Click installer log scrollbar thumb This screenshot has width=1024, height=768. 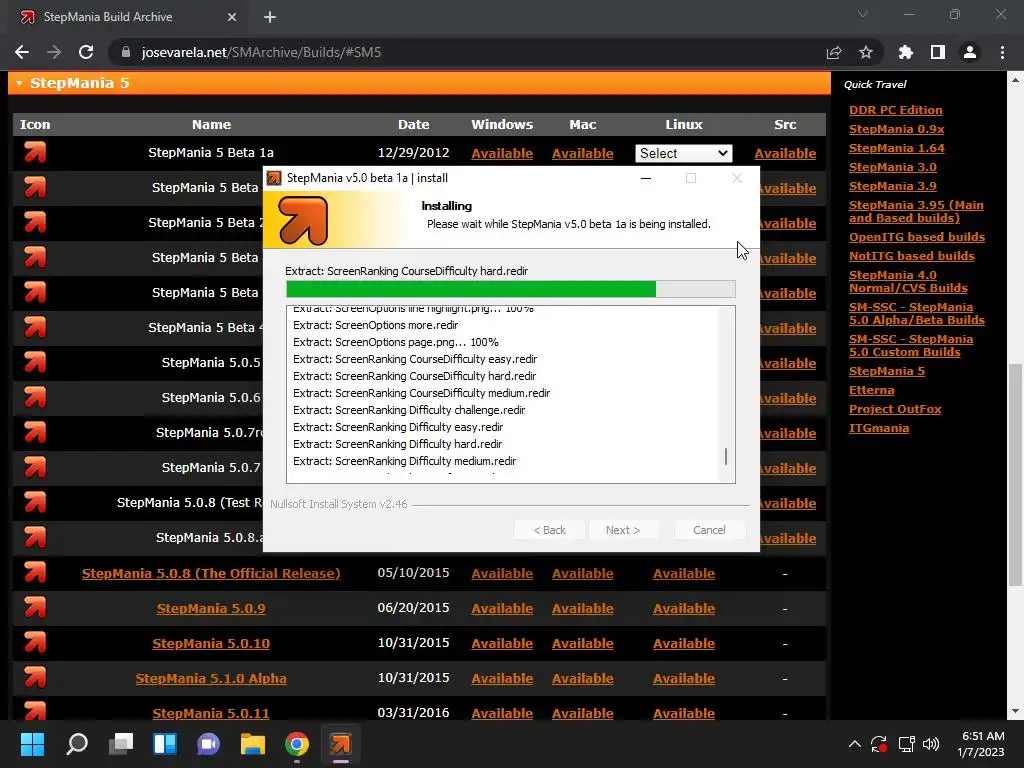tap(726, 456)
